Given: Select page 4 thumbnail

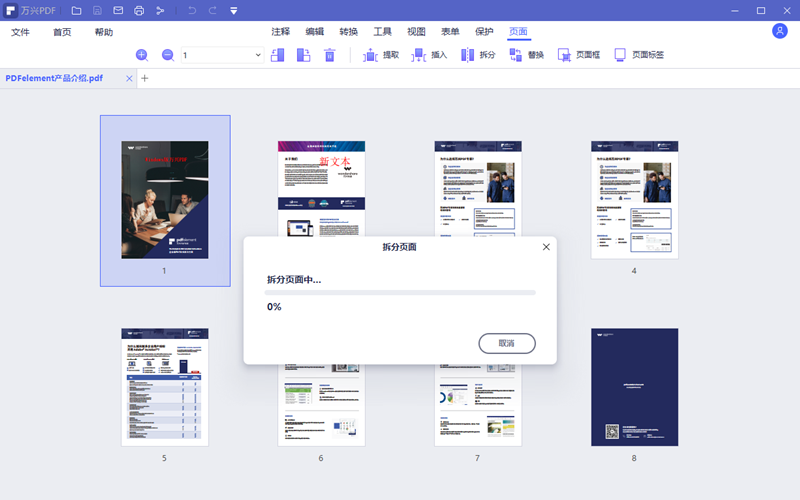Looking at the screenshot, I should [634, 200].
